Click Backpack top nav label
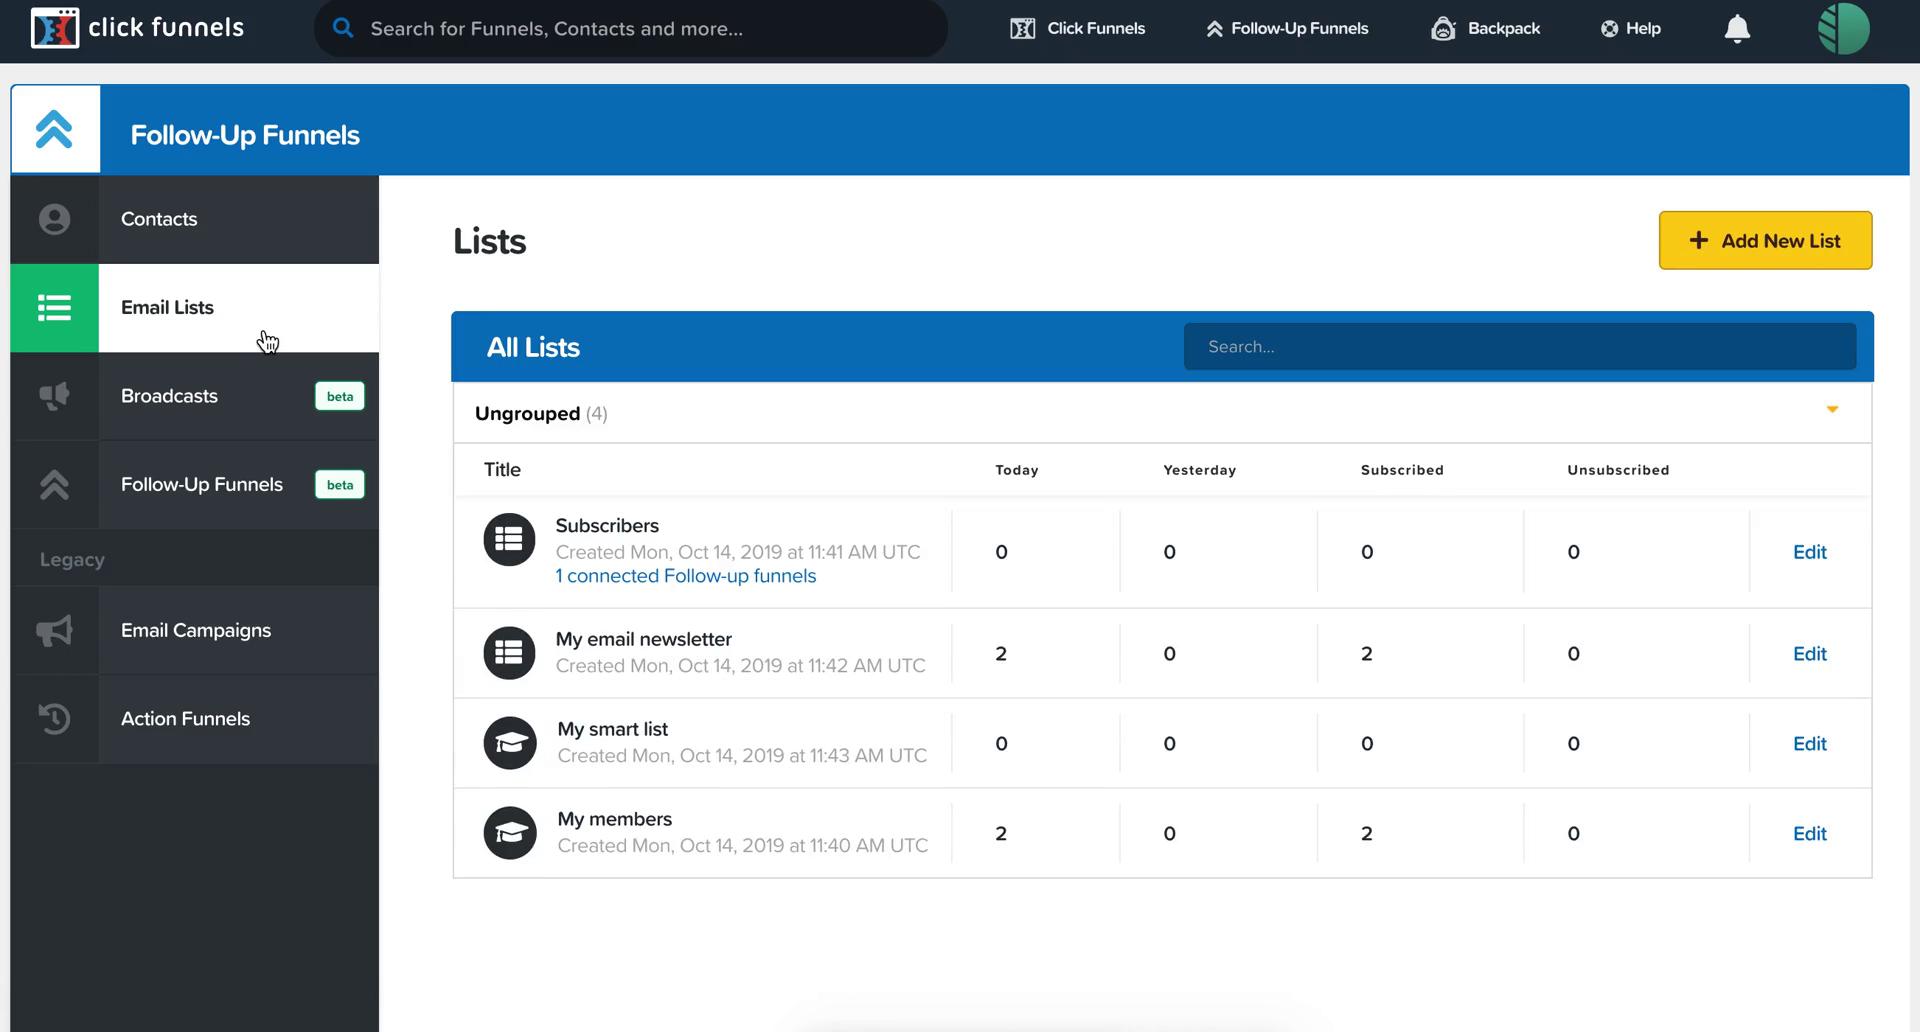This screenshot has width=1920, height=1032. click(1504, 28)
